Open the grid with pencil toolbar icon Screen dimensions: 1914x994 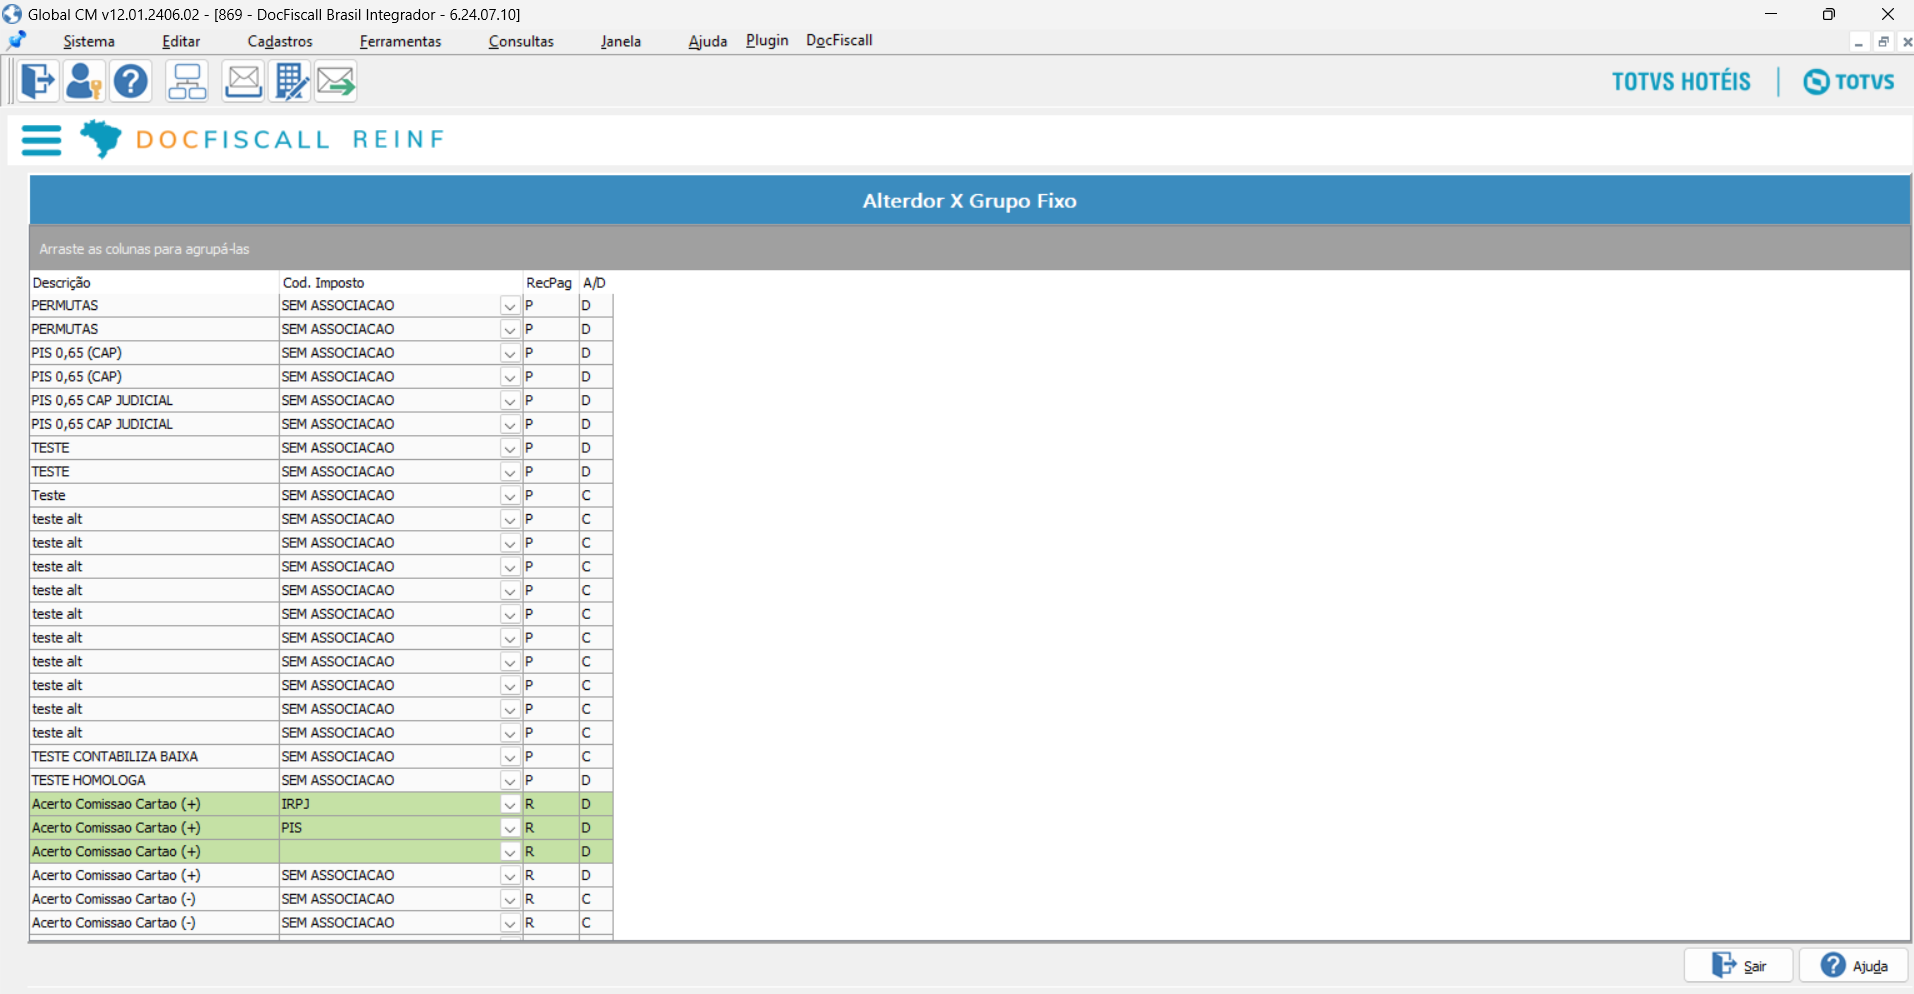click(x=291, y=81)
